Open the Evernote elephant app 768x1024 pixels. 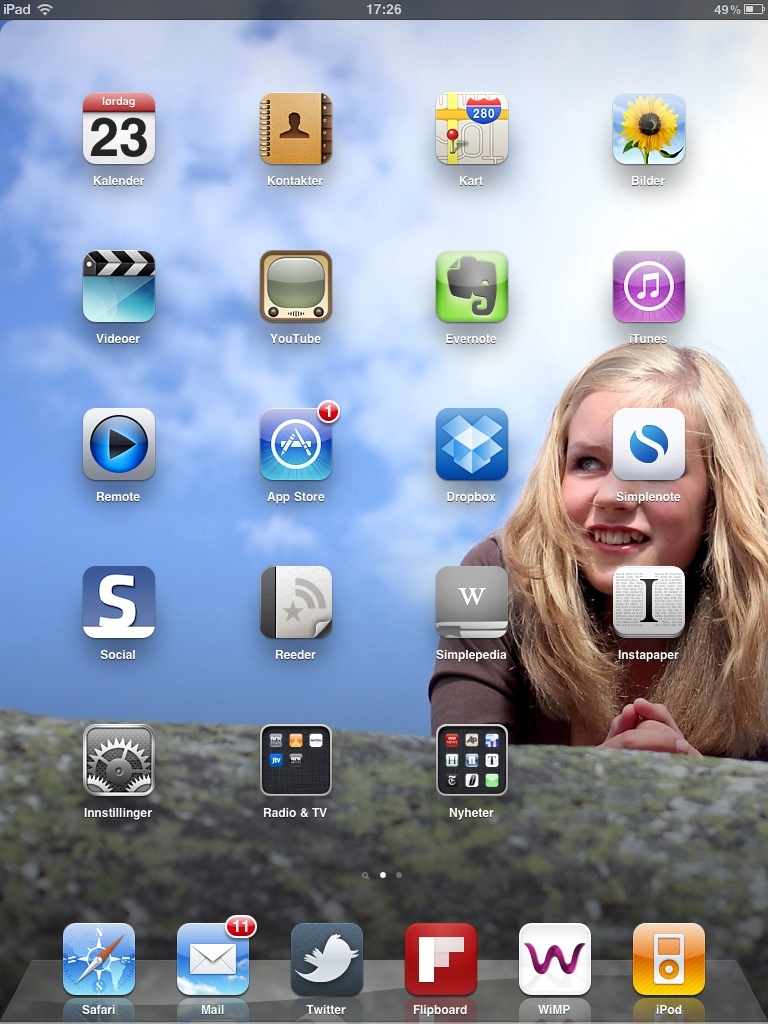pyautogui.click(x=472, y=286)
